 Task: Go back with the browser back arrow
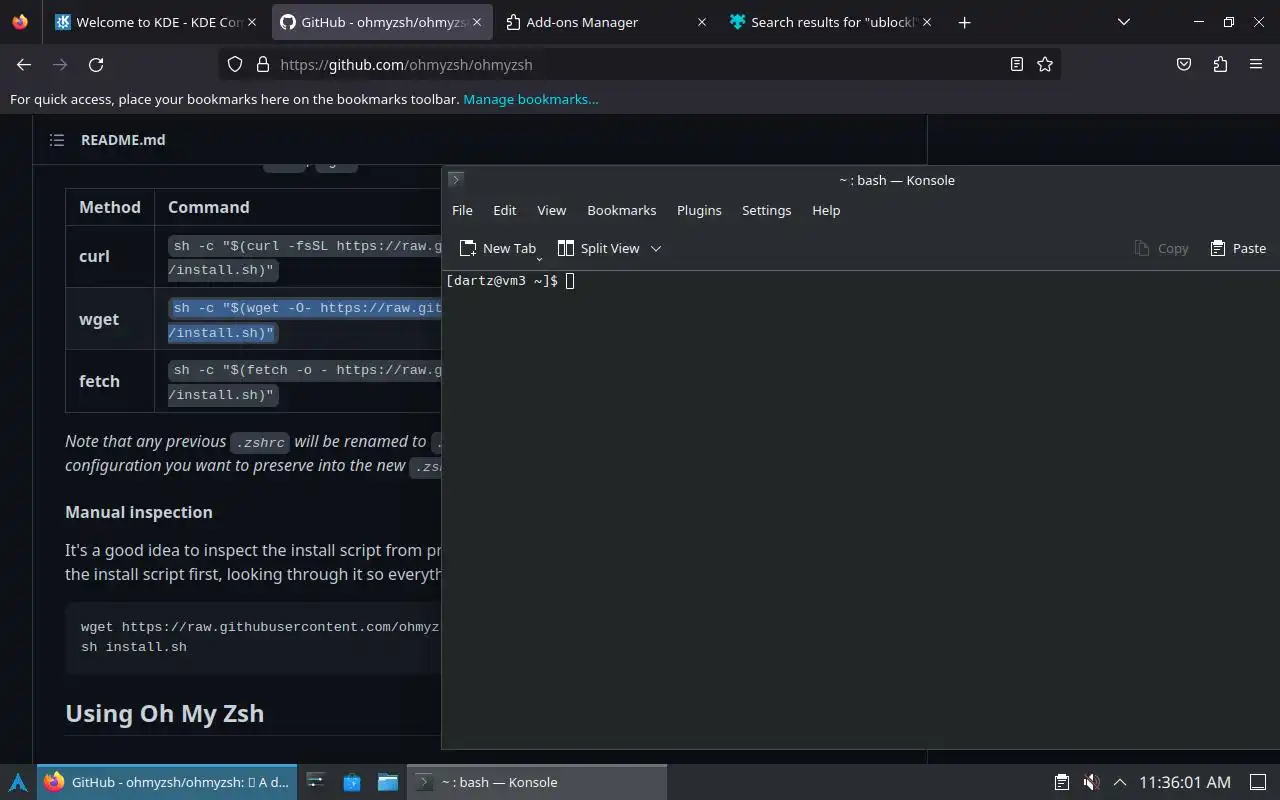[x=24, y=64]
